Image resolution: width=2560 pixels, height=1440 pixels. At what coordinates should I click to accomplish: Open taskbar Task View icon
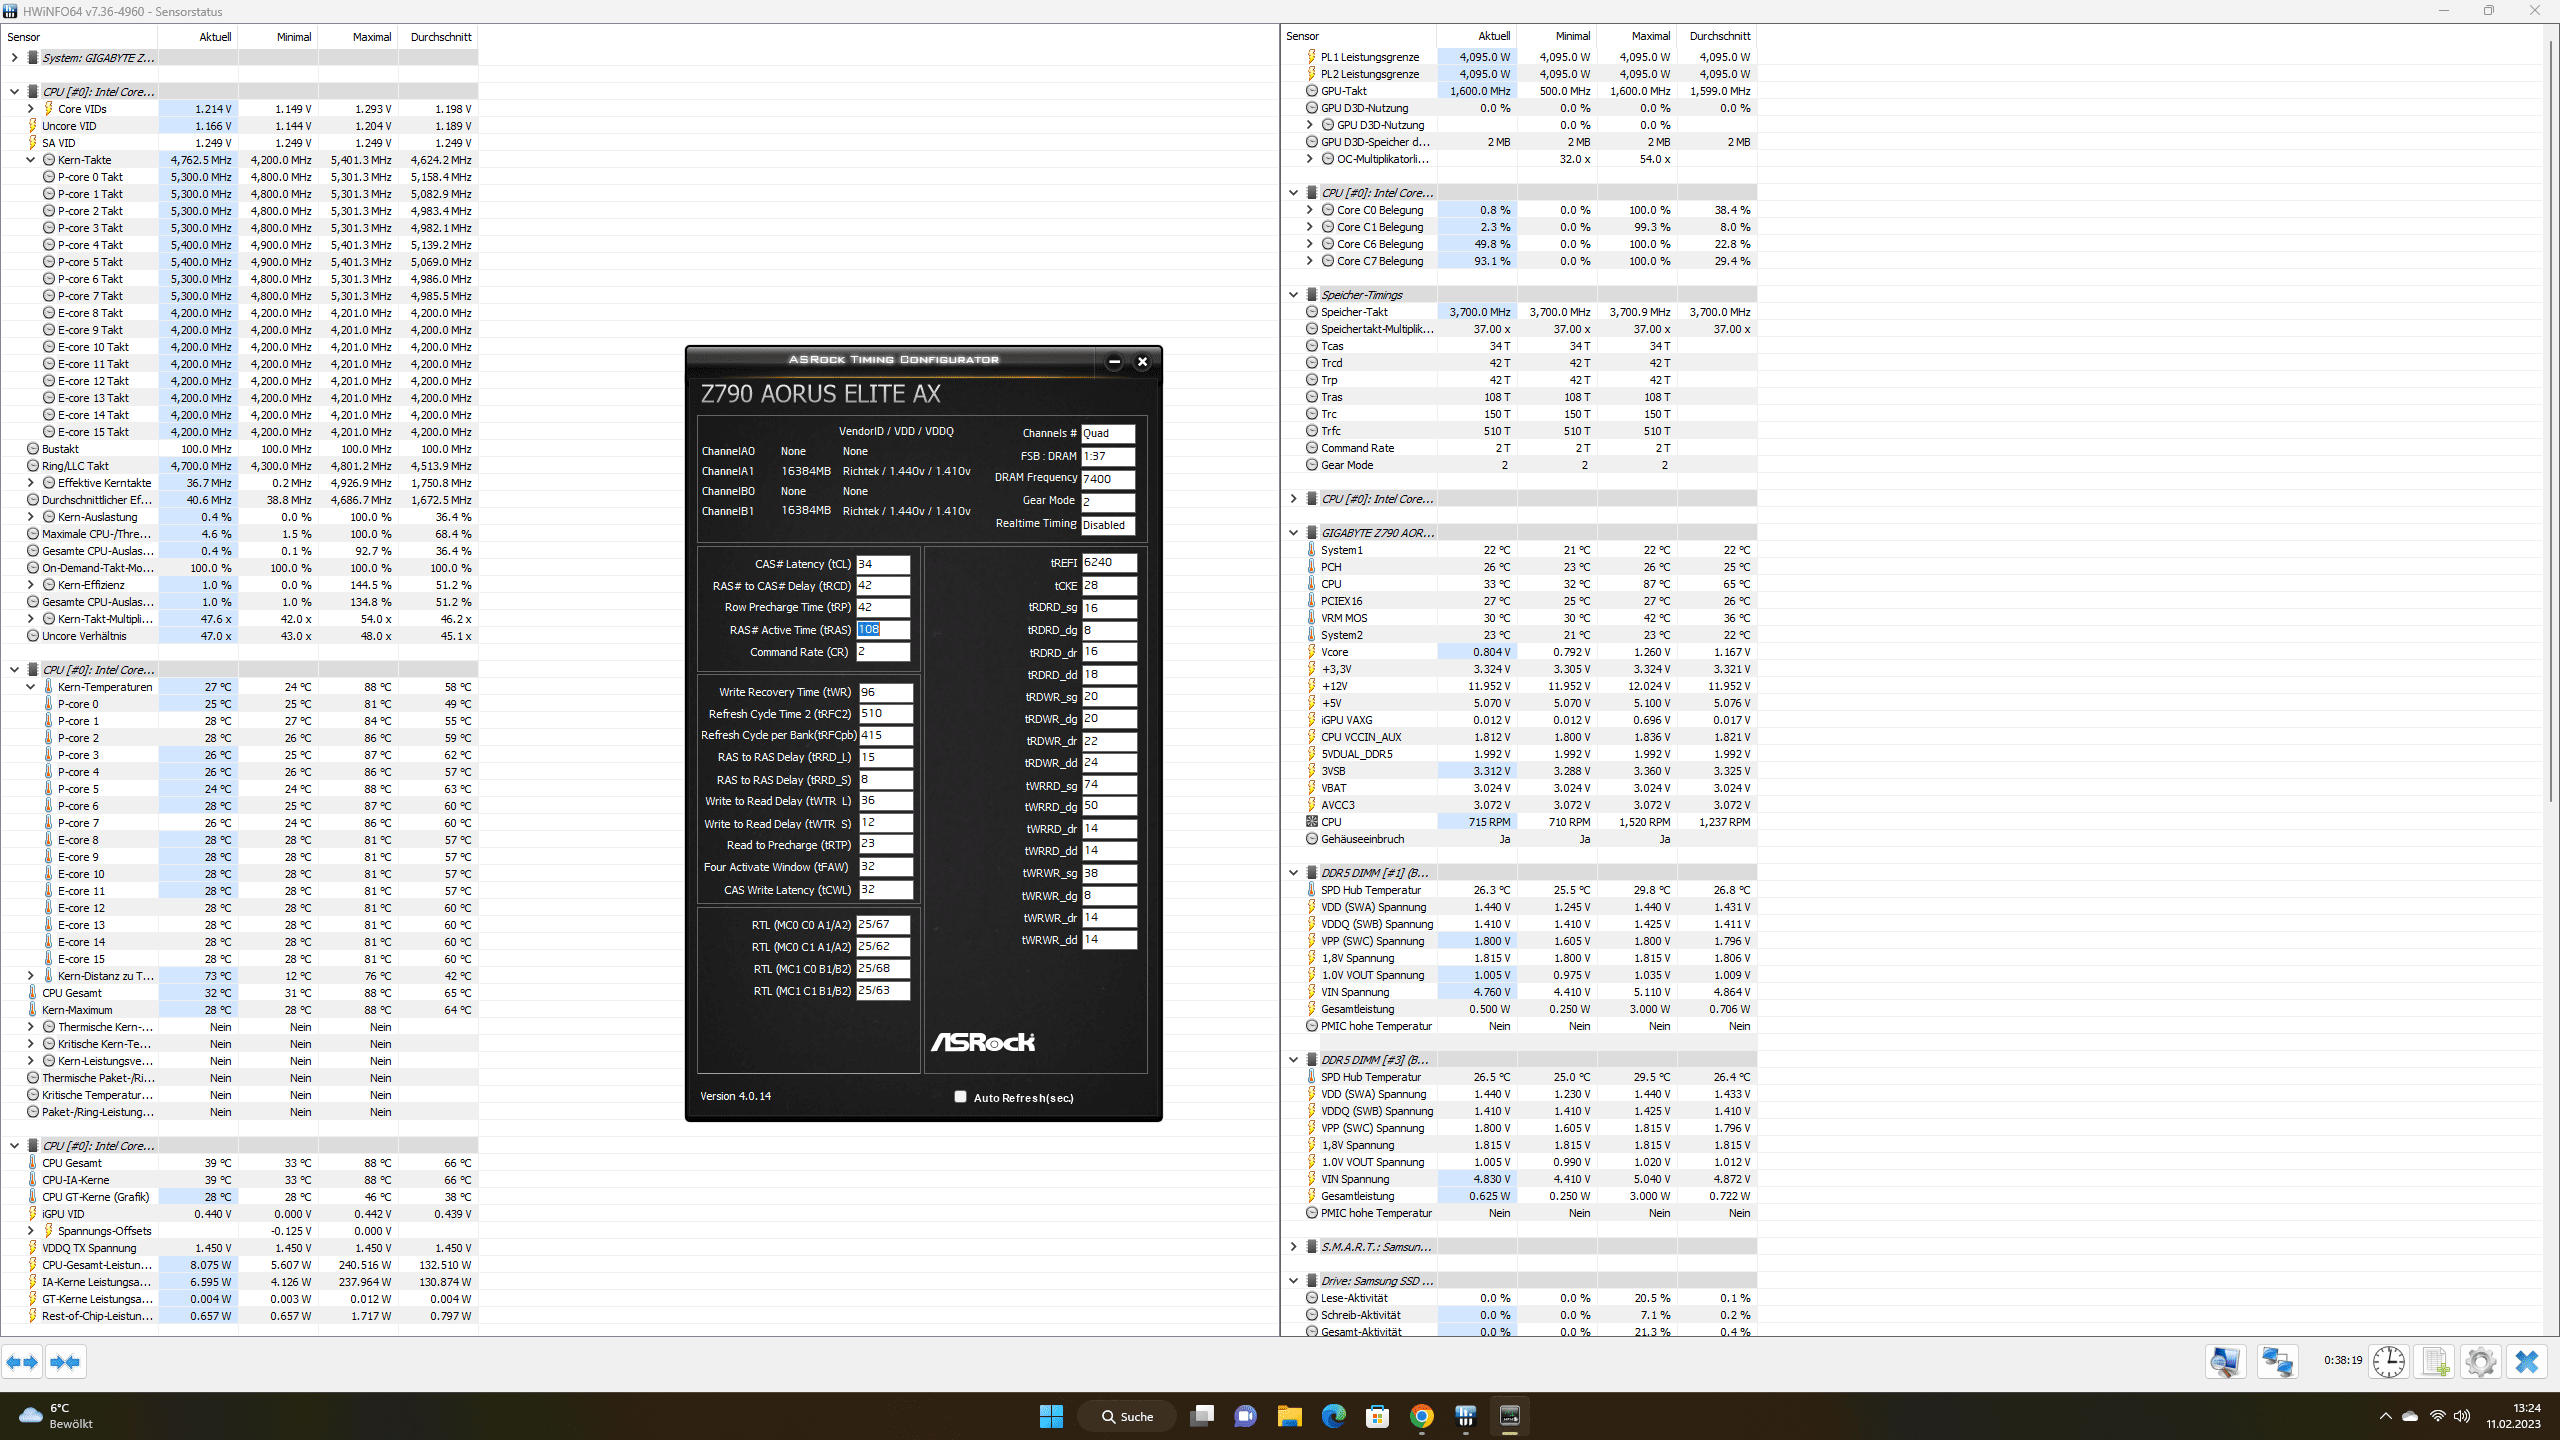1202,1416
